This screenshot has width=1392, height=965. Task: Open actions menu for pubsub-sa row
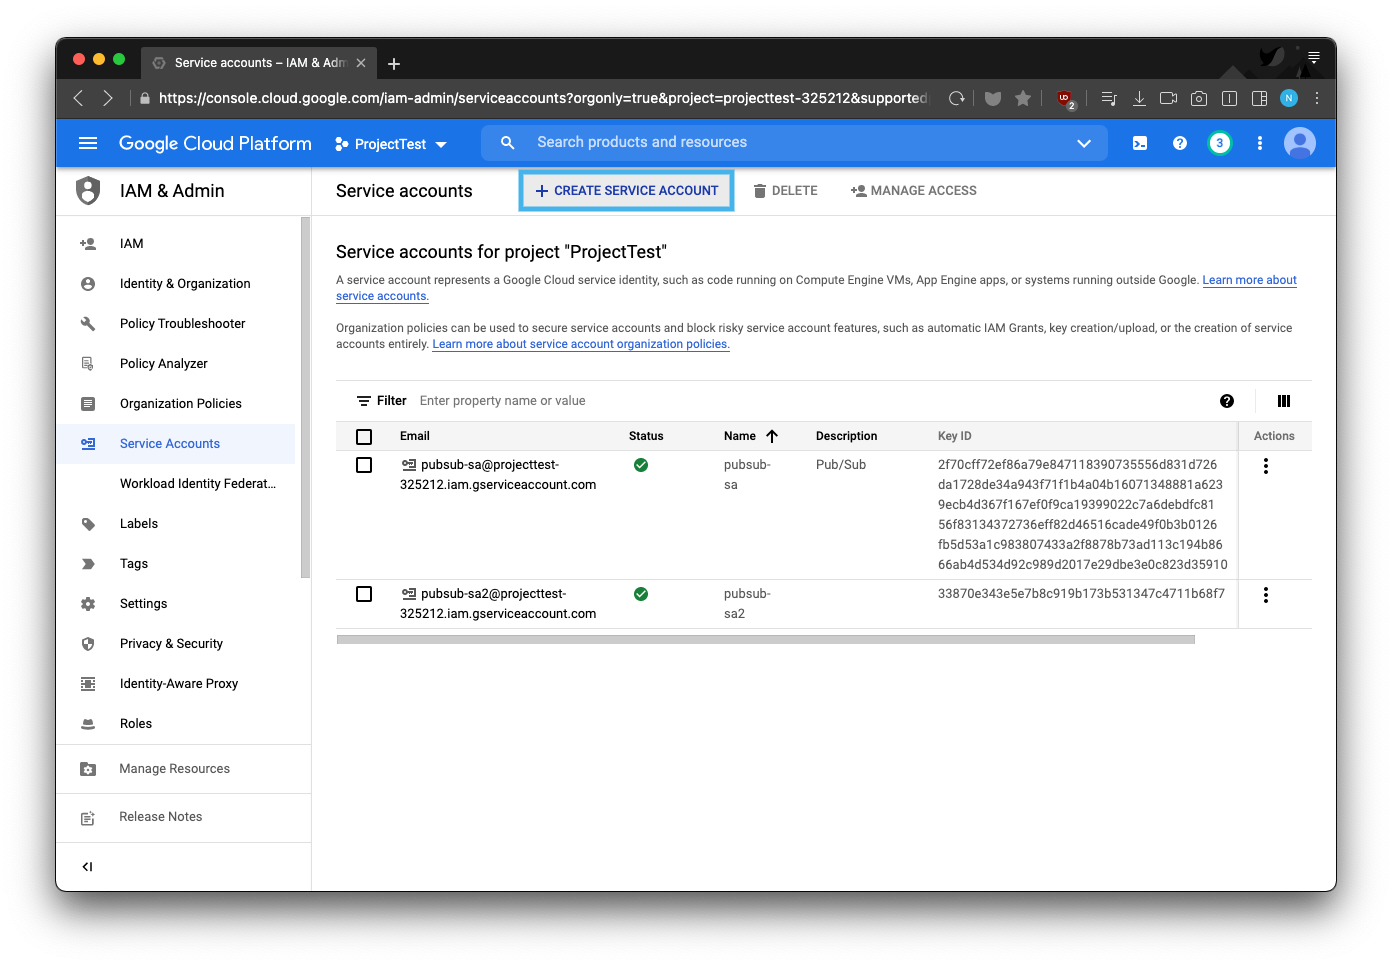(x=1266, y=466)
